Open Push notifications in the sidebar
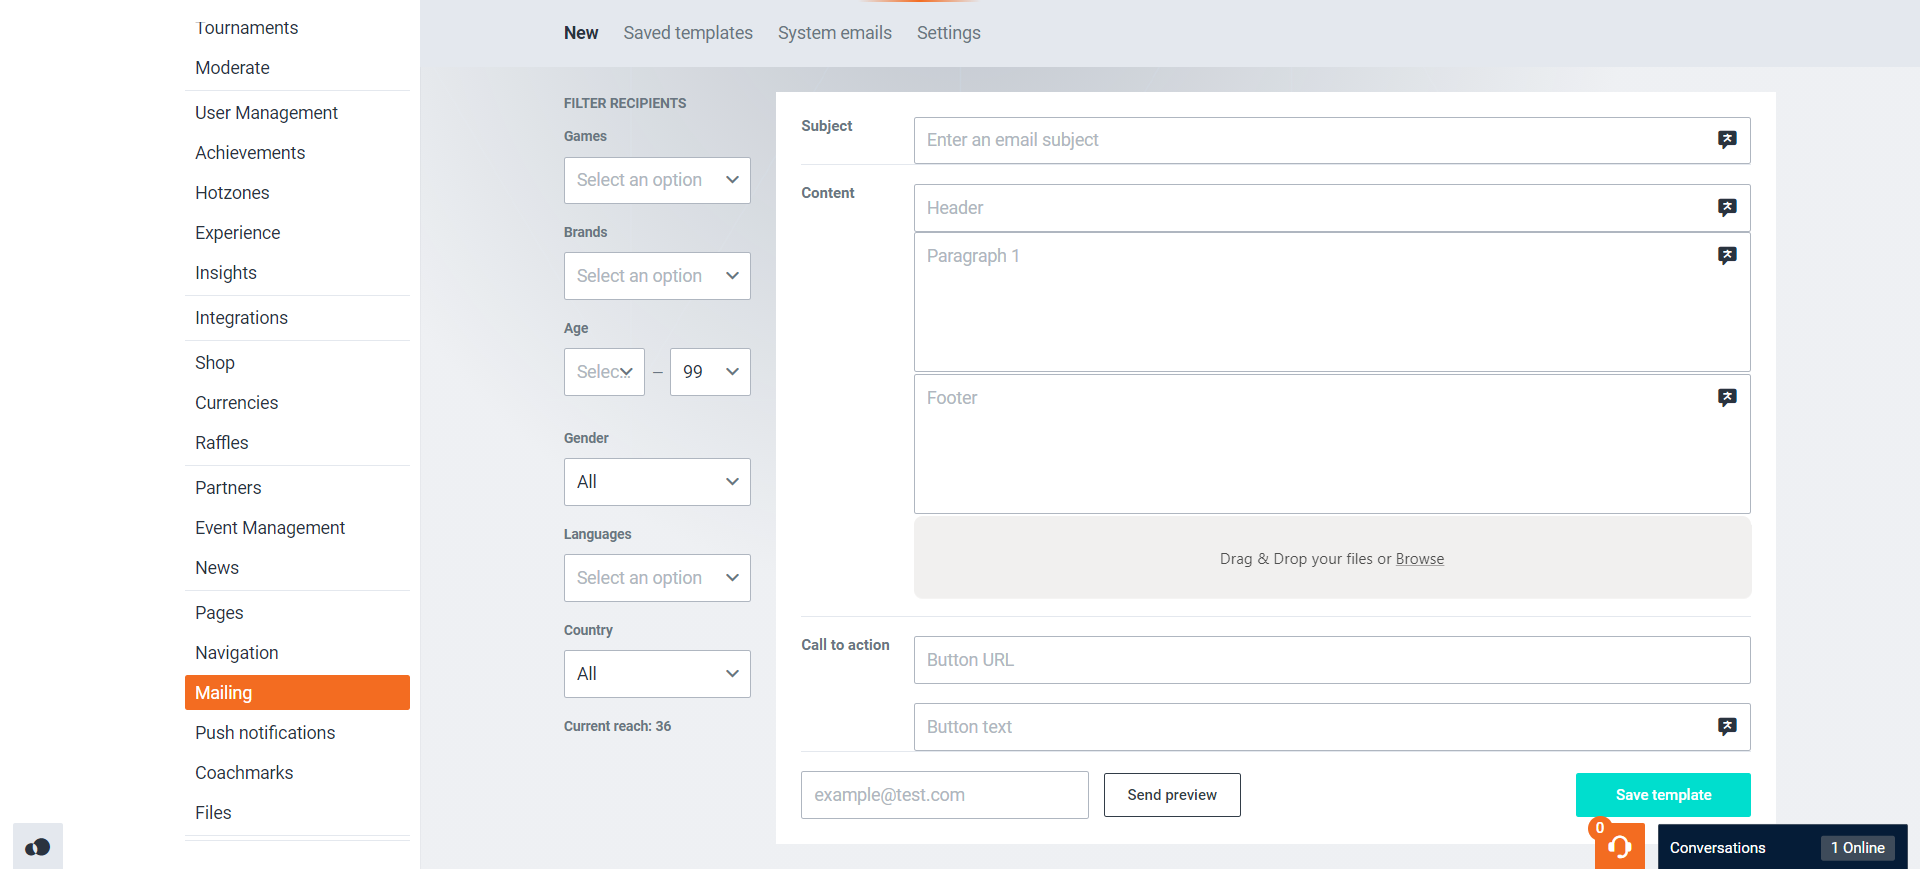 [x=265, y=733]
